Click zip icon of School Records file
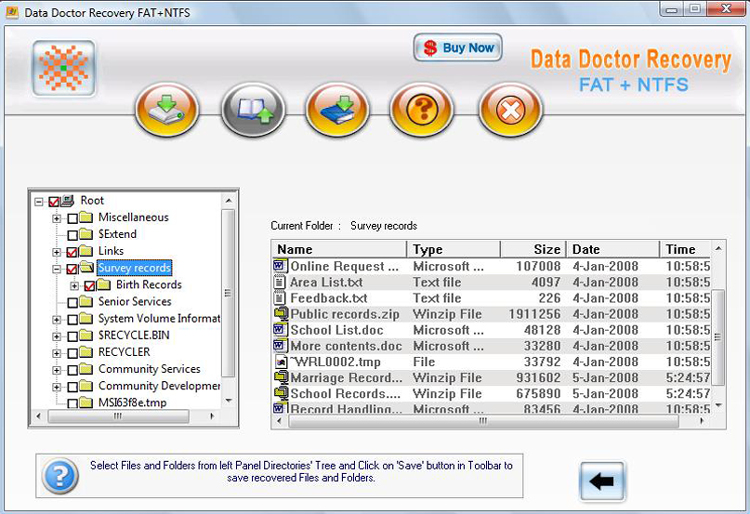The height and width of the screenshot is (514, 750). tap(281, 393)
